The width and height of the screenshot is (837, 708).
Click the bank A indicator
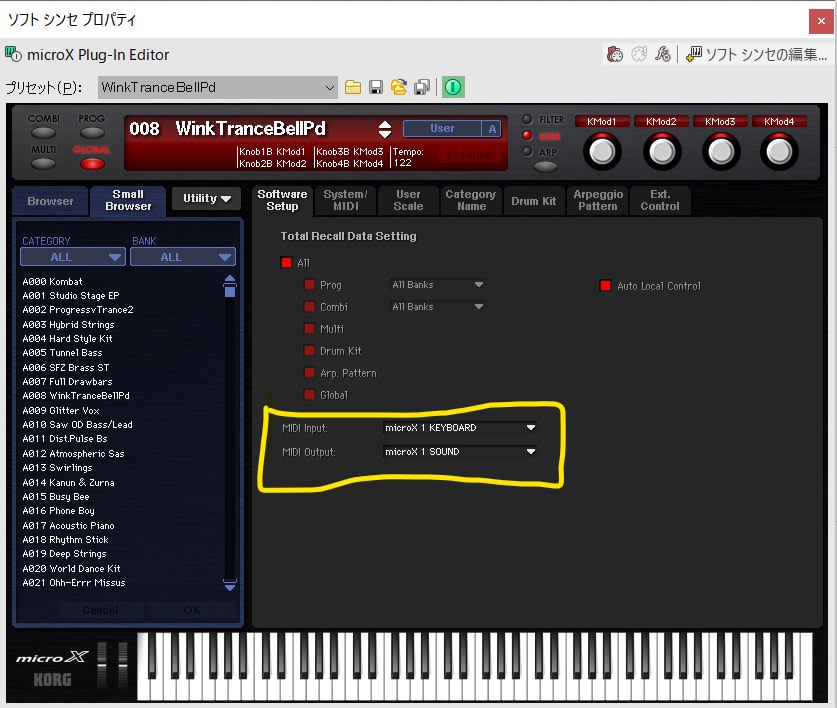(492, 129)
